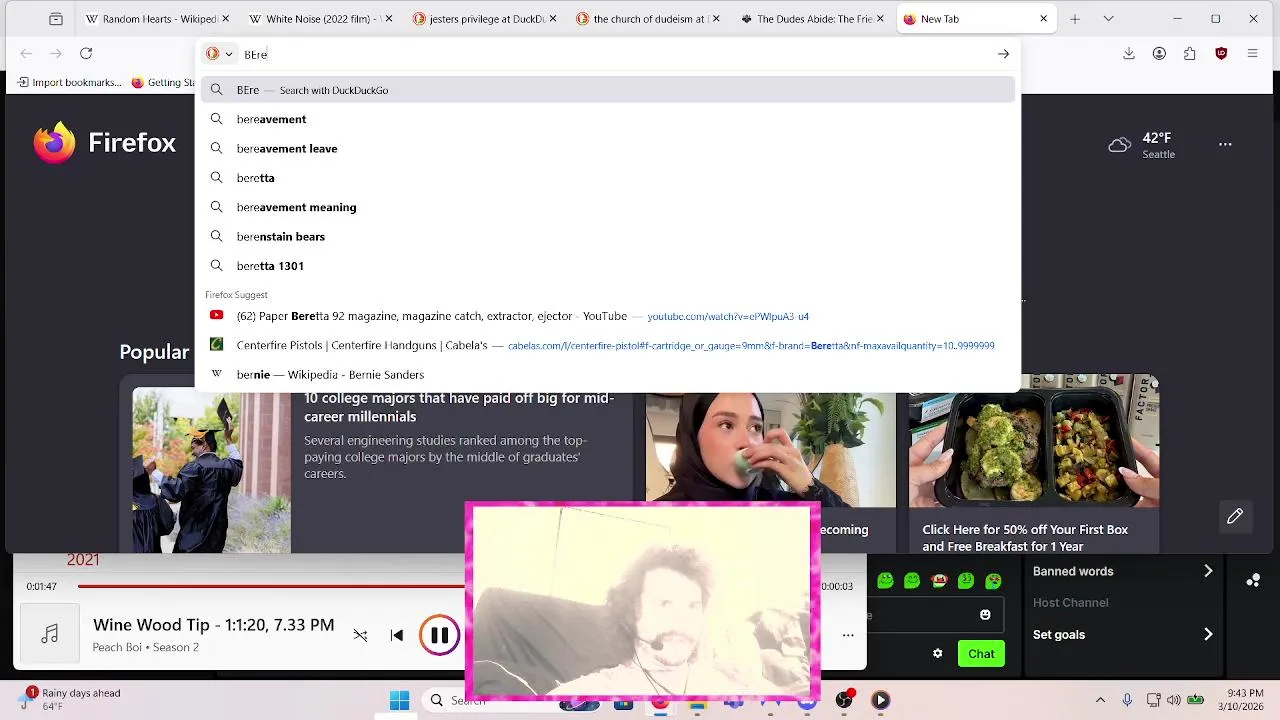The image size is (1280, 720).
Task: Click the taskbar microphone icon
Action: pyautogui.click(x=1127, y=700)
